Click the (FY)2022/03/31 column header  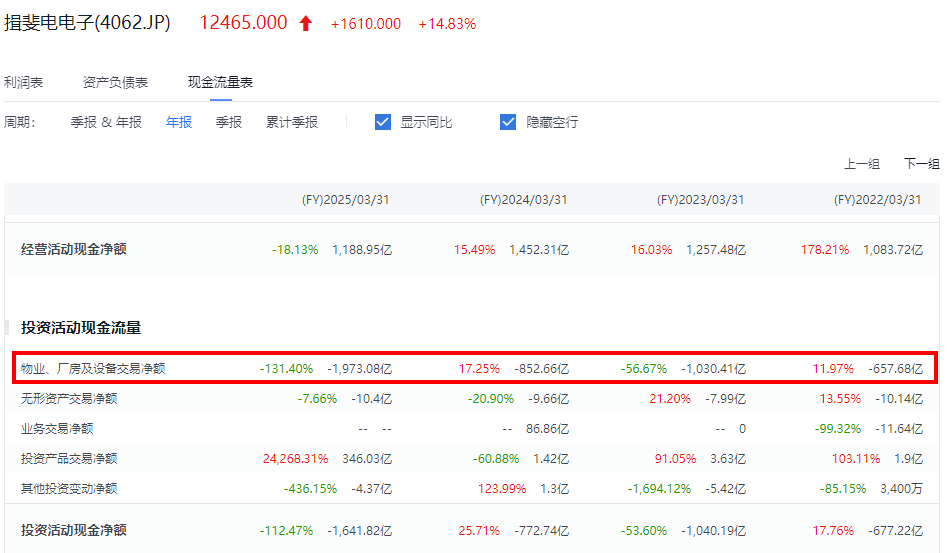coord(878,200)
